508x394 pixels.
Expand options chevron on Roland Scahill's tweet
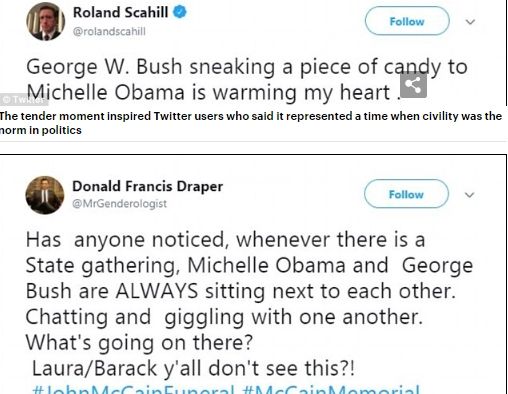470,22
